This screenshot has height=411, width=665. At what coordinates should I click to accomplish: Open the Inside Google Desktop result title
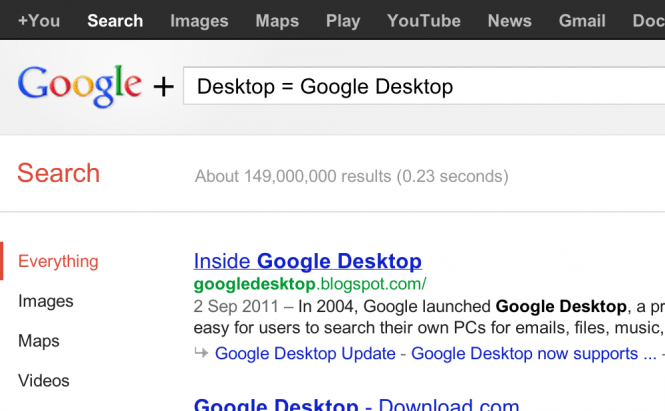(x=307, y=261)
